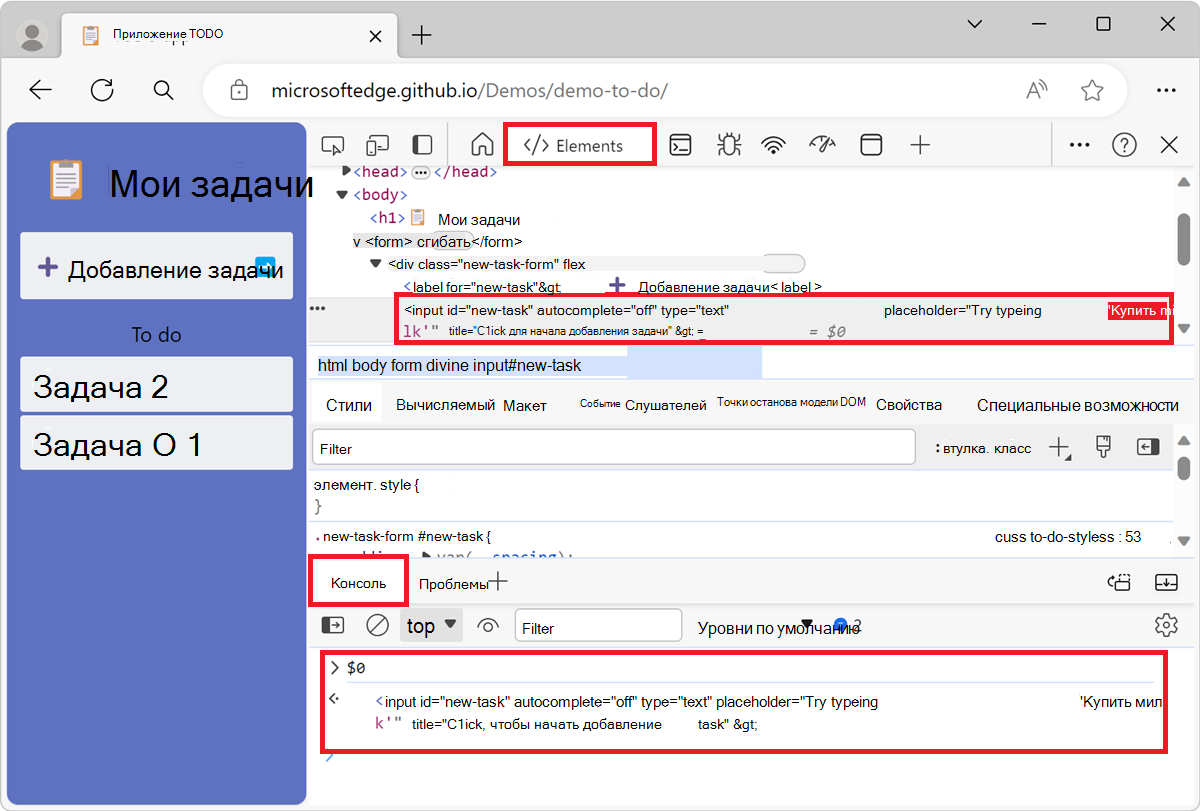1200x811 pixels.
Task: Select the Консоль drawer tab
Action: click(359, 583)
